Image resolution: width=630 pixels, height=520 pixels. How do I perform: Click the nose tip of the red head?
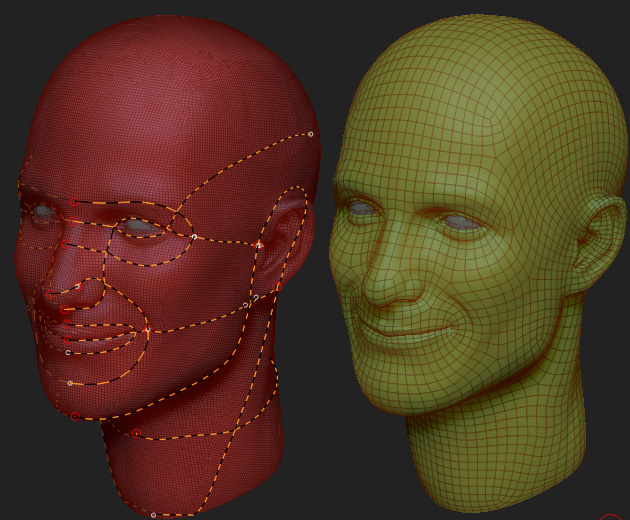pyautogui.click(x=52, y=293)
